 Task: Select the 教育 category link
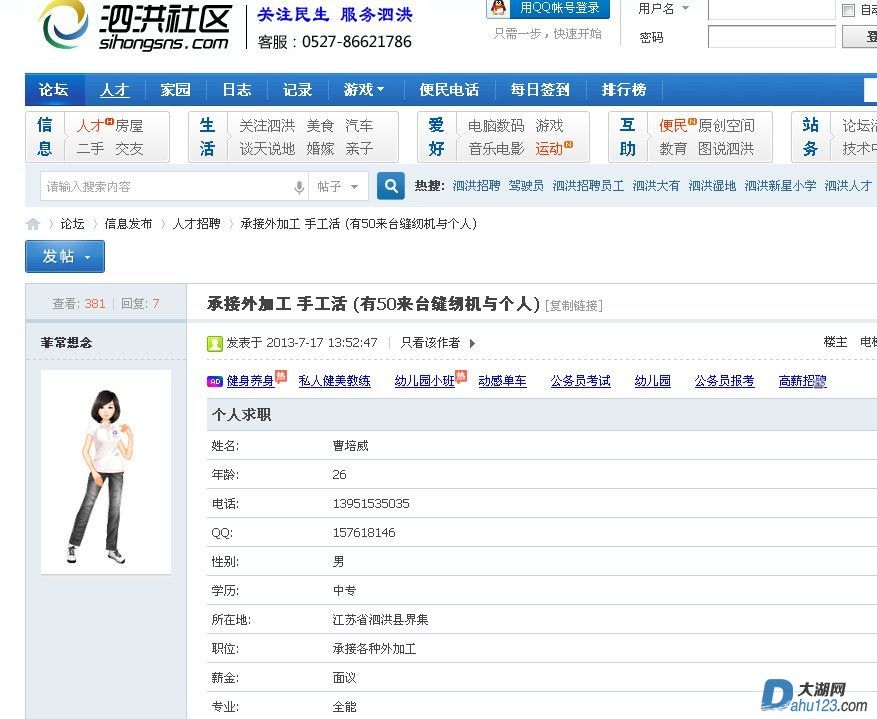click(673, 149)
